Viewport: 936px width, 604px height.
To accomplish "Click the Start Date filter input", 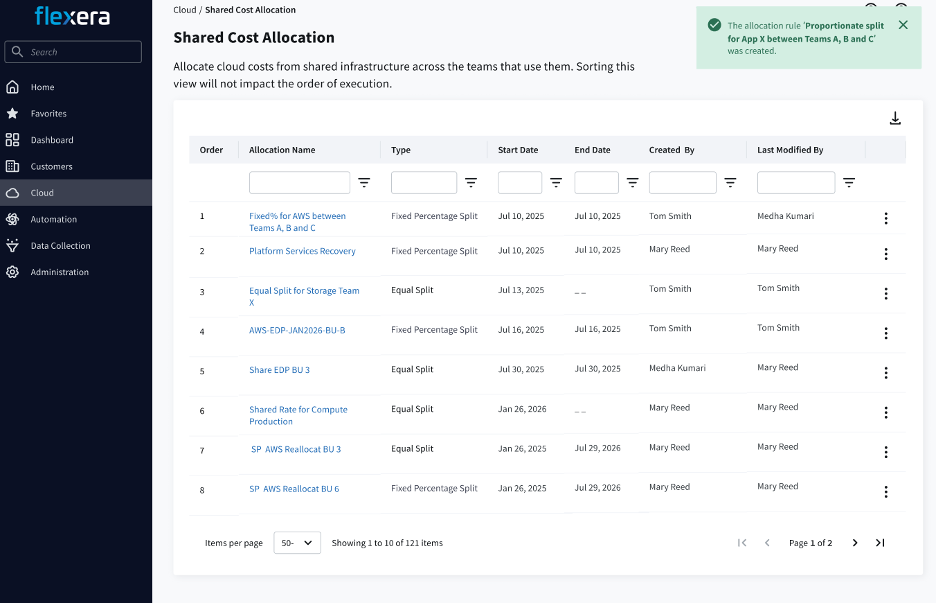I will coord(520,183).
